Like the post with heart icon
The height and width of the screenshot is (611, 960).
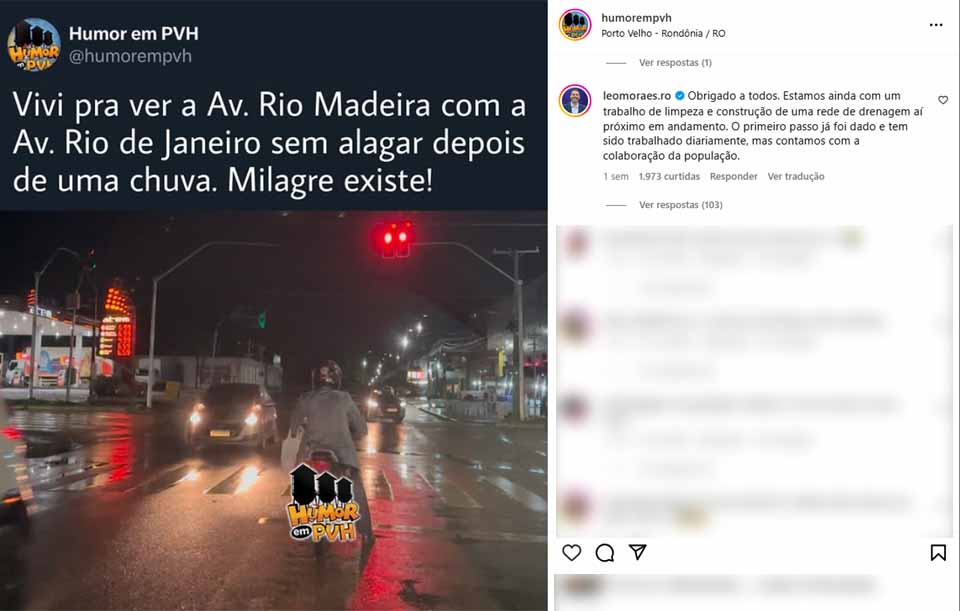571,553
